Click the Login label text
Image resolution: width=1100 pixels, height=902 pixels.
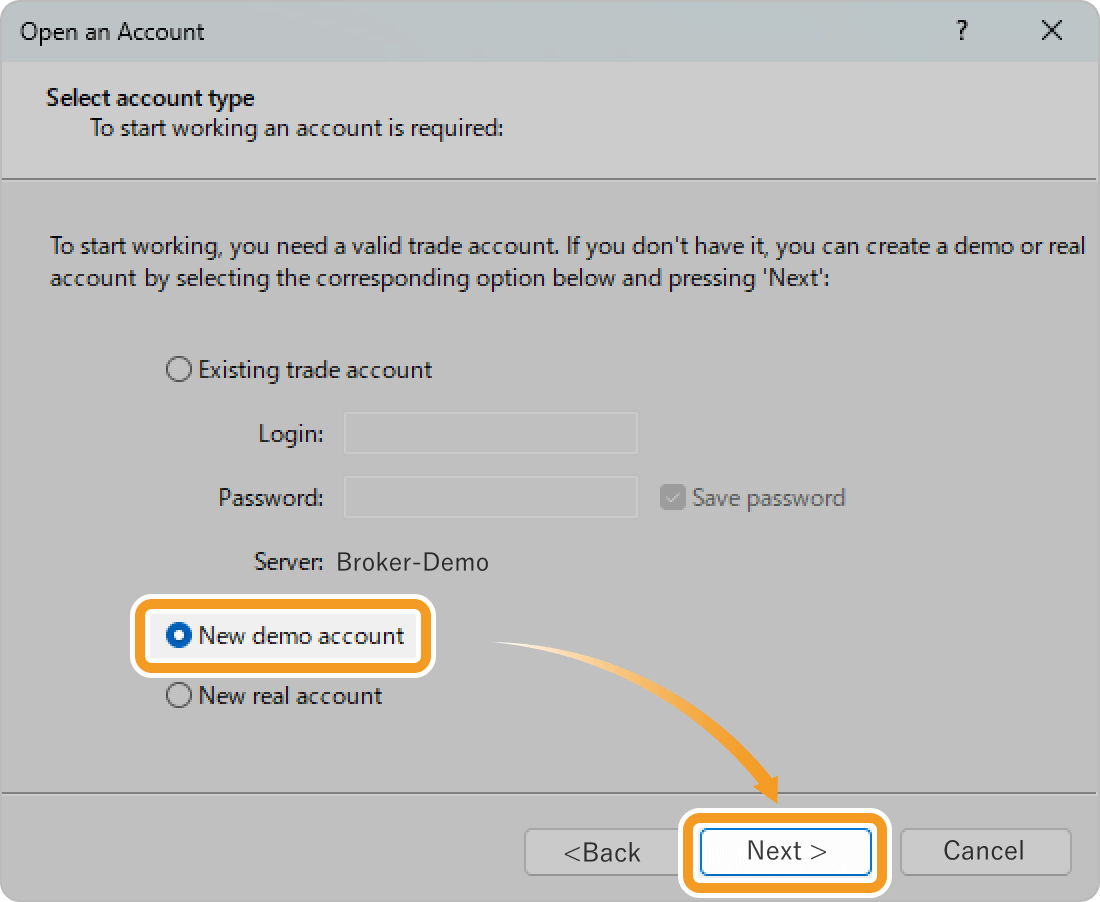291,434
